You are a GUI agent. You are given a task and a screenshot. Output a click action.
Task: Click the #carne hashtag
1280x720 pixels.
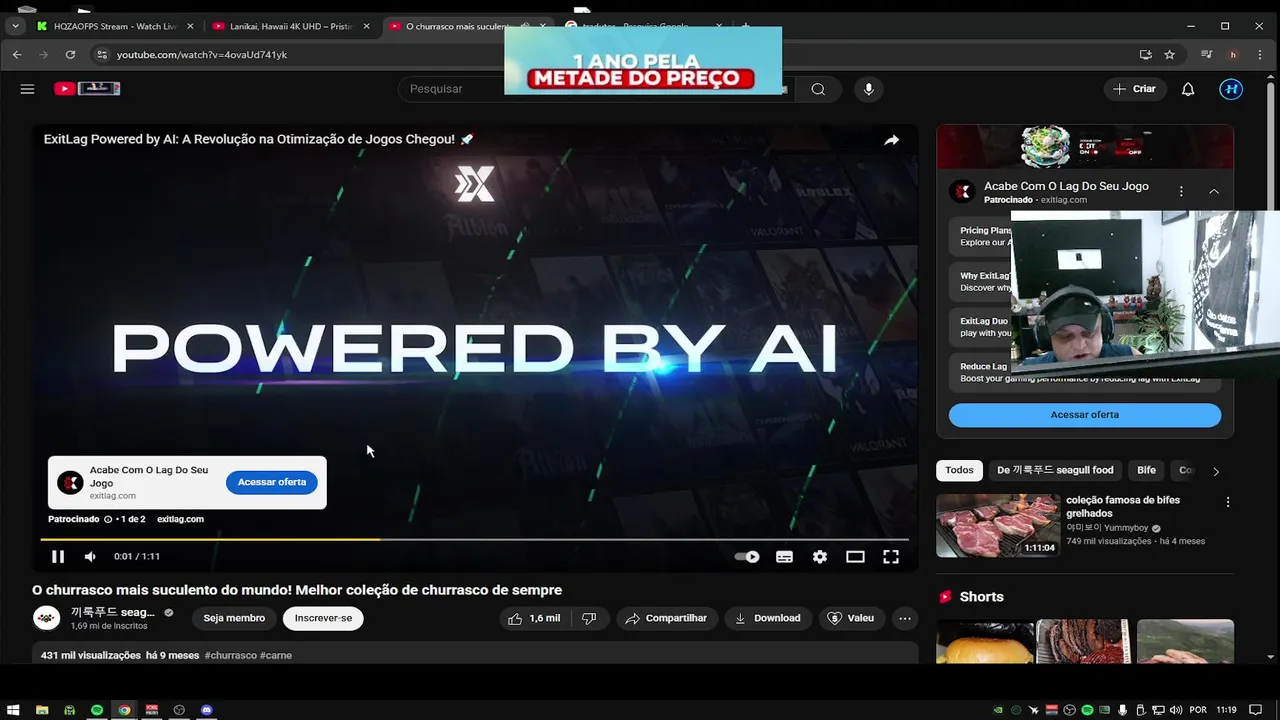[276, 656]
